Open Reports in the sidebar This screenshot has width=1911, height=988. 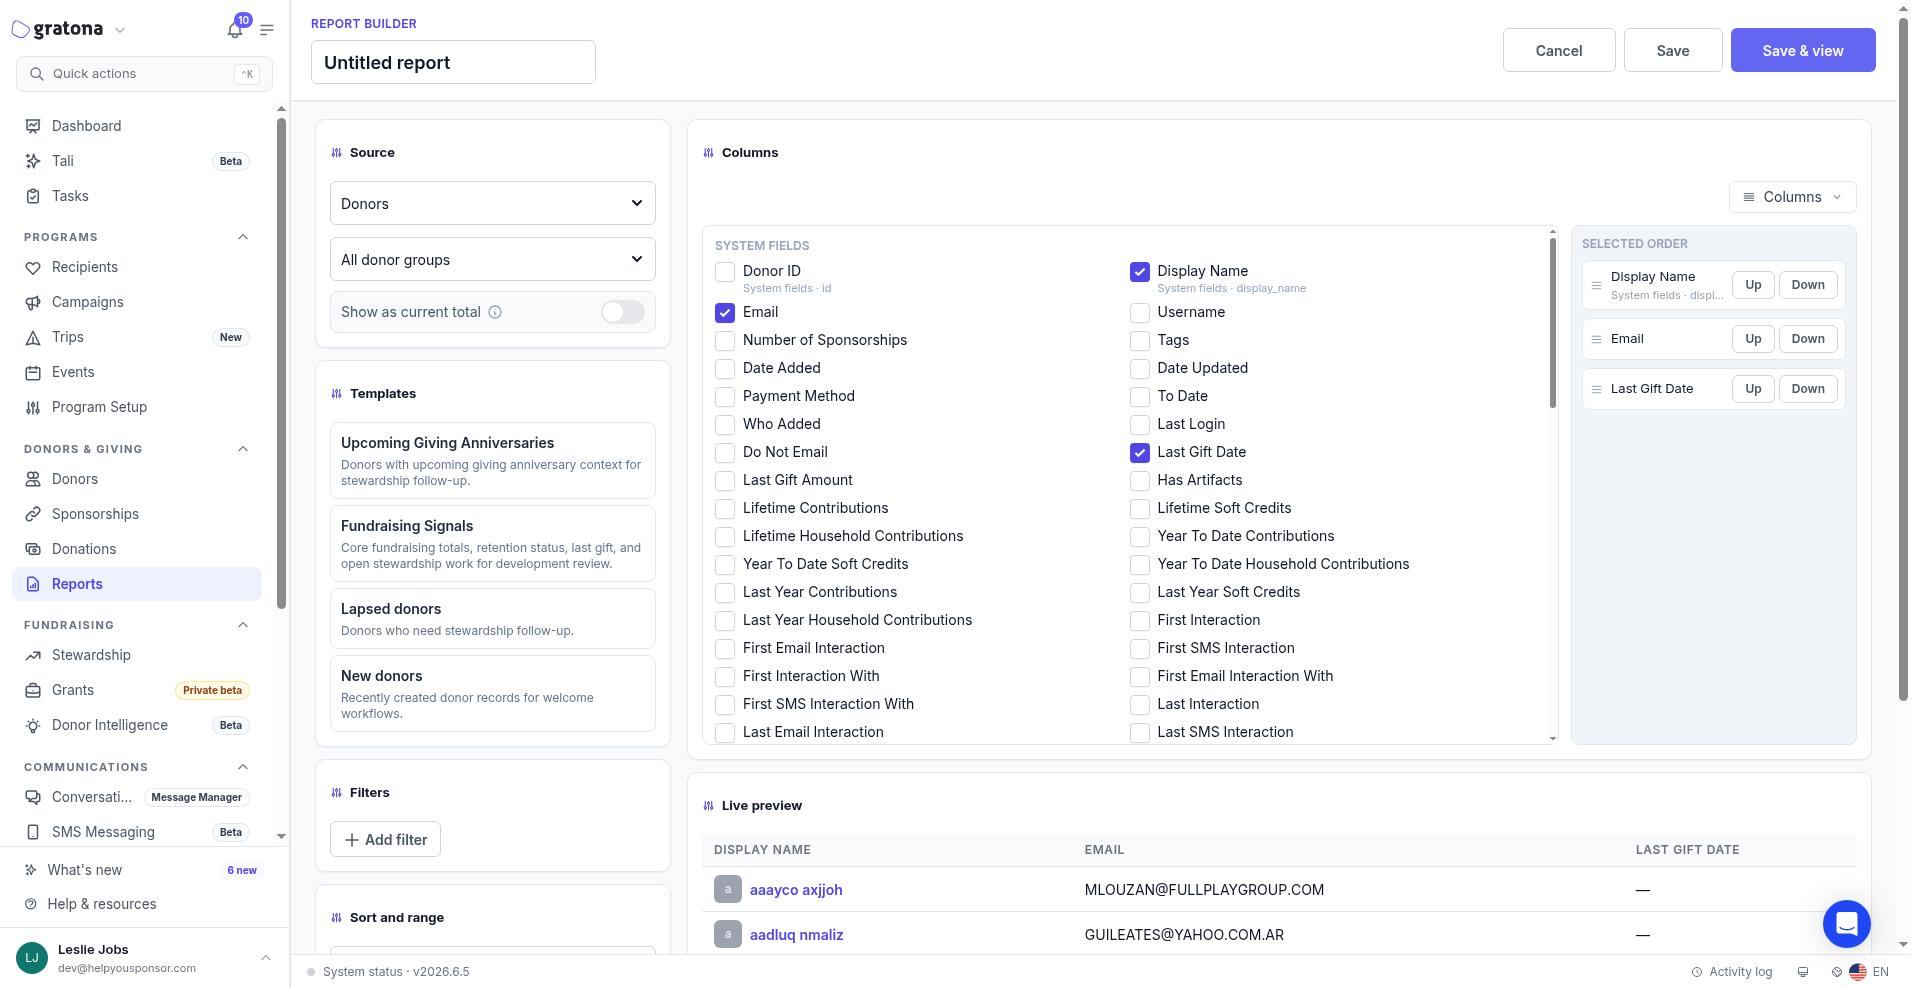tap(137, 584)
